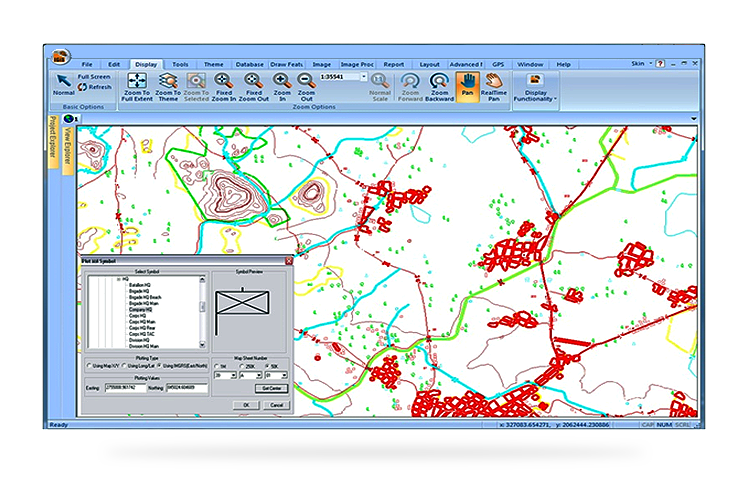
Task: Cancel the Plot Mil Symbol dialog
Action: click(x=277, y=405)
